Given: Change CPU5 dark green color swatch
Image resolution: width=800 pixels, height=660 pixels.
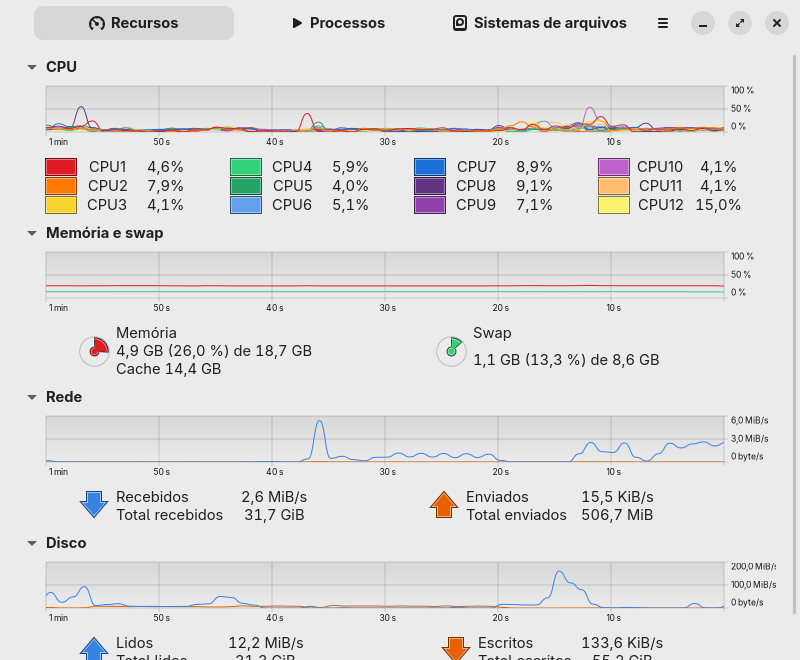Looking at the screenshot, I should [246, 186].
